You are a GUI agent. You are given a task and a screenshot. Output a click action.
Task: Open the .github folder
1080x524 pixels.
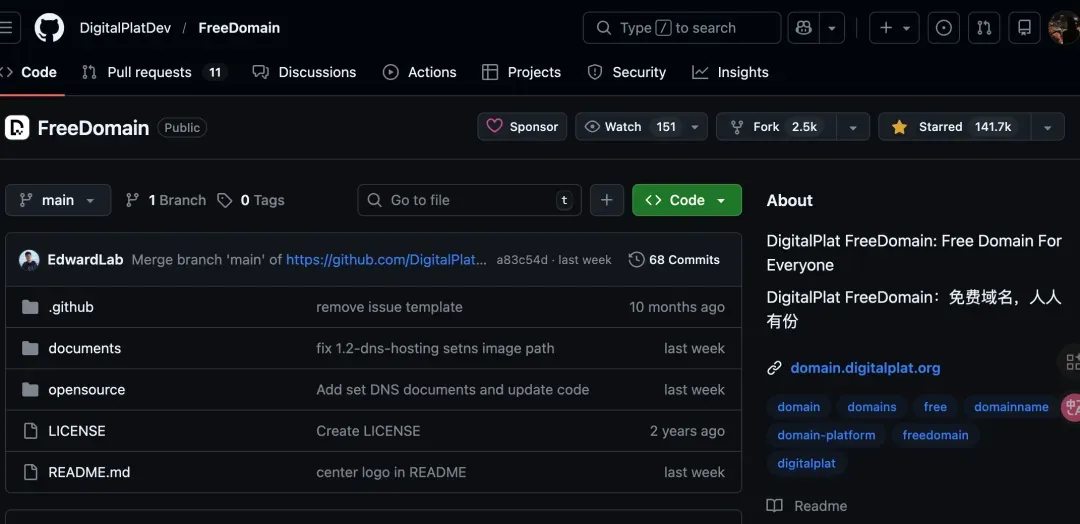pos(71,307)
